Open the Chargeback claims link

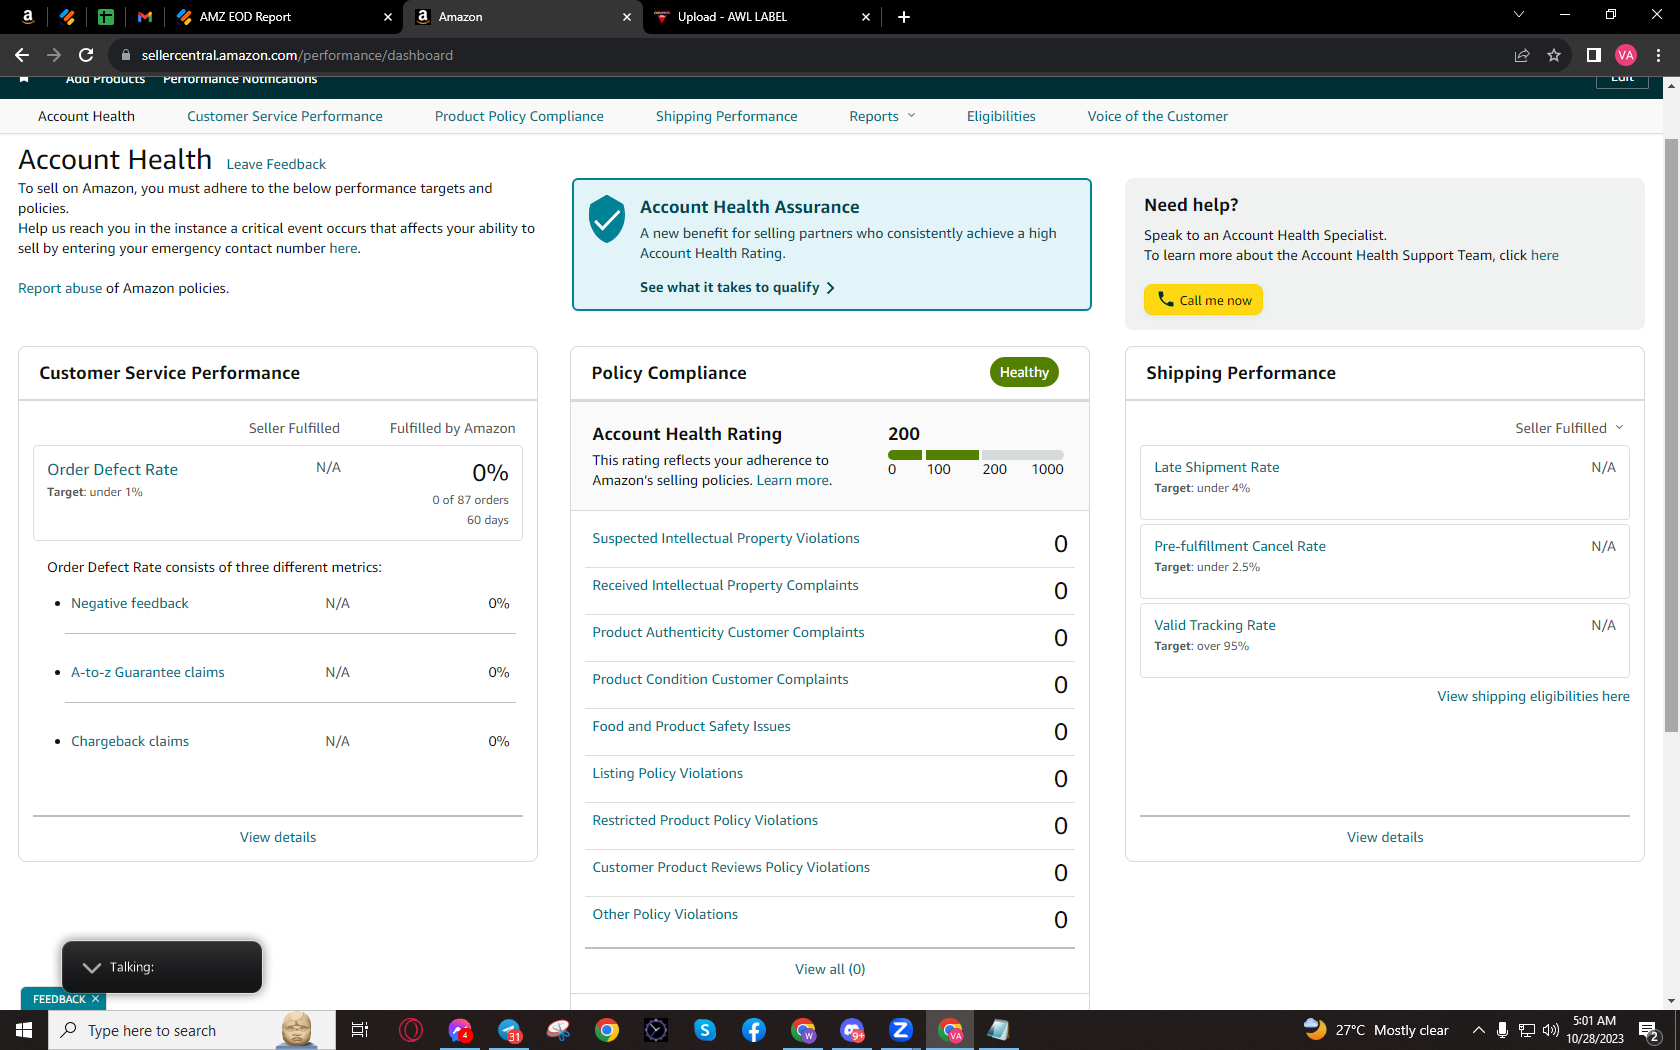[x=130, y=741]
